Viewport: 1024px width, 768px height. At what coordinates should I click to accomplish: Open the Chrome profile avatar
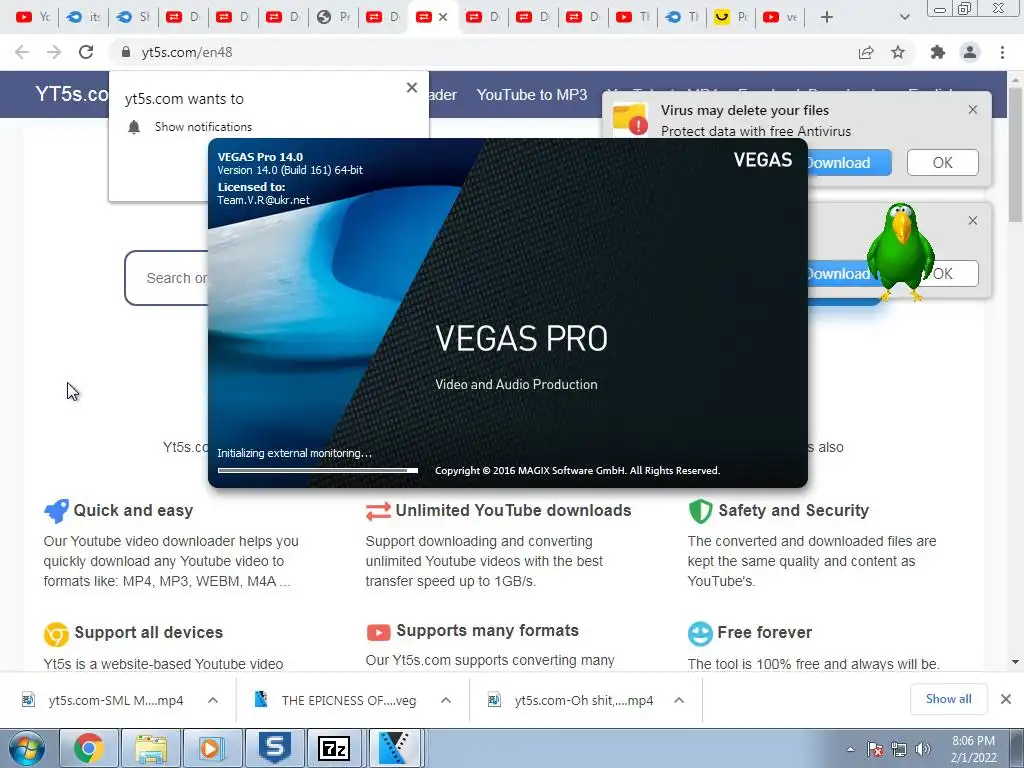[970, 52]
